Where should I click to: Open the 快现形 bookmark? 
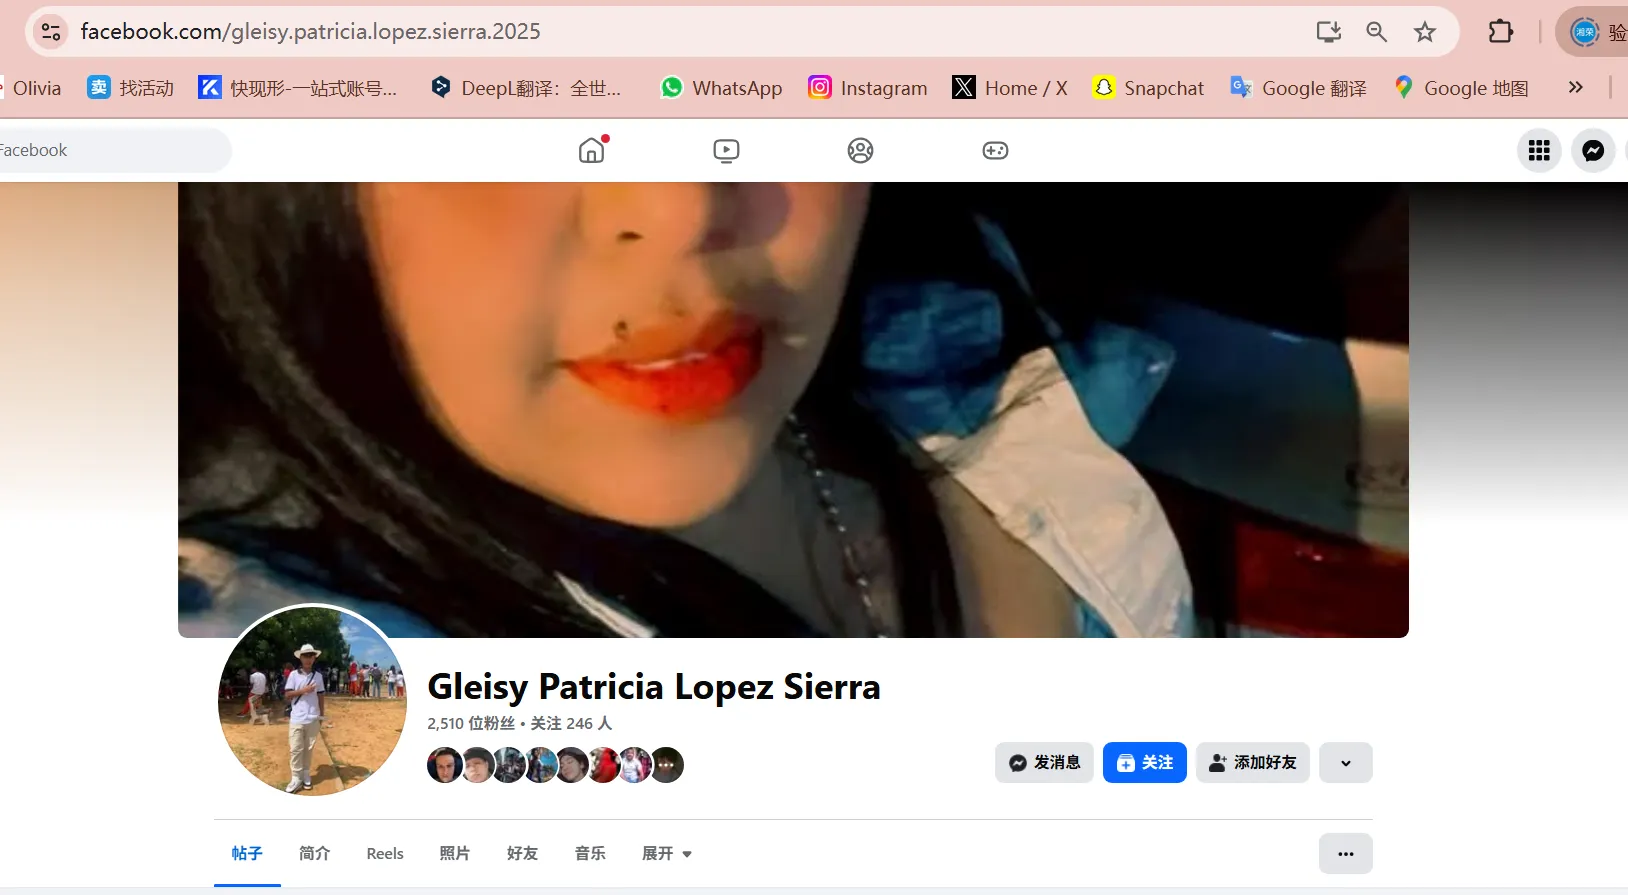click(298, 88)
